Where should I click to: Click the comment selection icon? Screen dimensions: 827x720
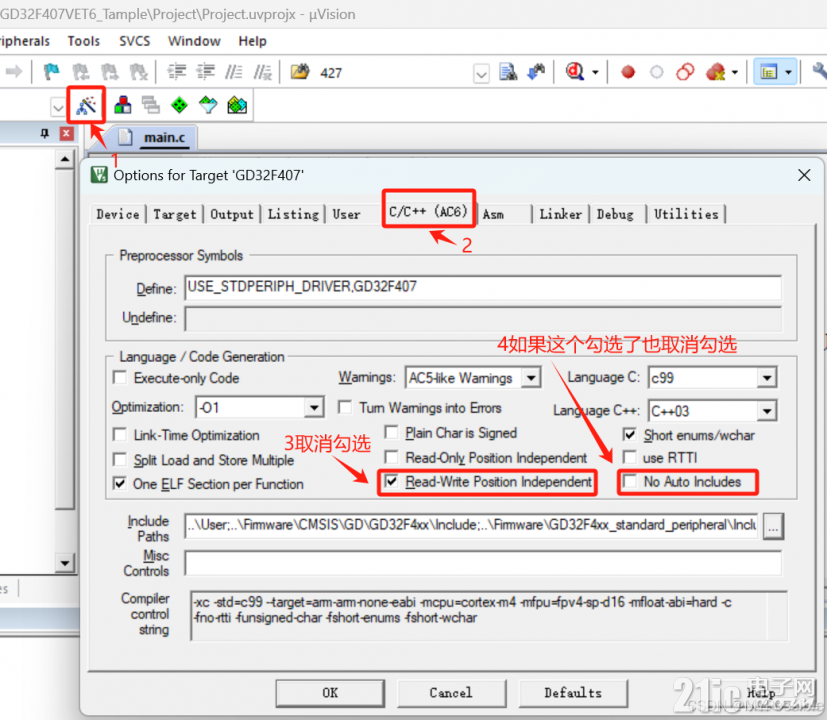coord(234,72)
